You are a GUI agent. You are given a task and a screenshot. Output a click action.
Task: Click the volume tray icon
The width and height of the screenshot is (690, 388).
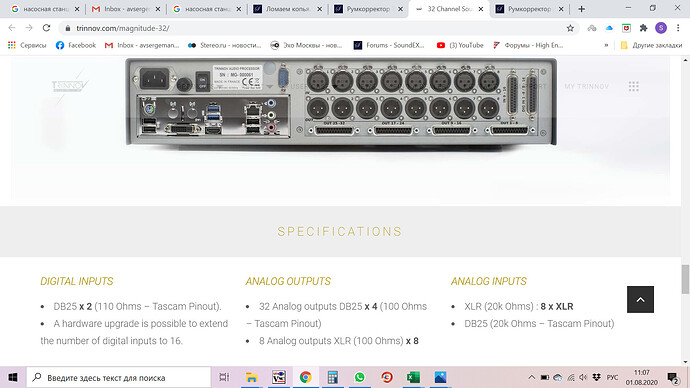click(584, 377)
